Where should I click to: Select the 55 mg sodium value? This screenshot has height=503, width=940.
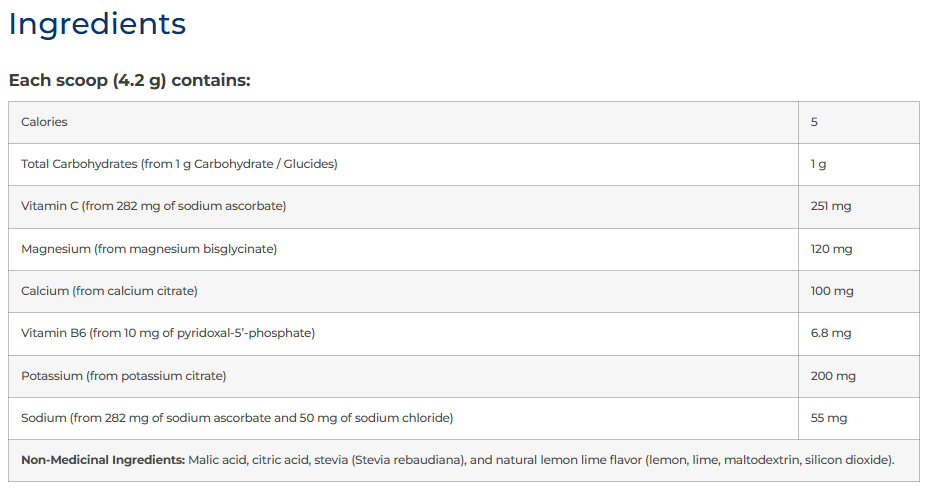coord(829,418)
